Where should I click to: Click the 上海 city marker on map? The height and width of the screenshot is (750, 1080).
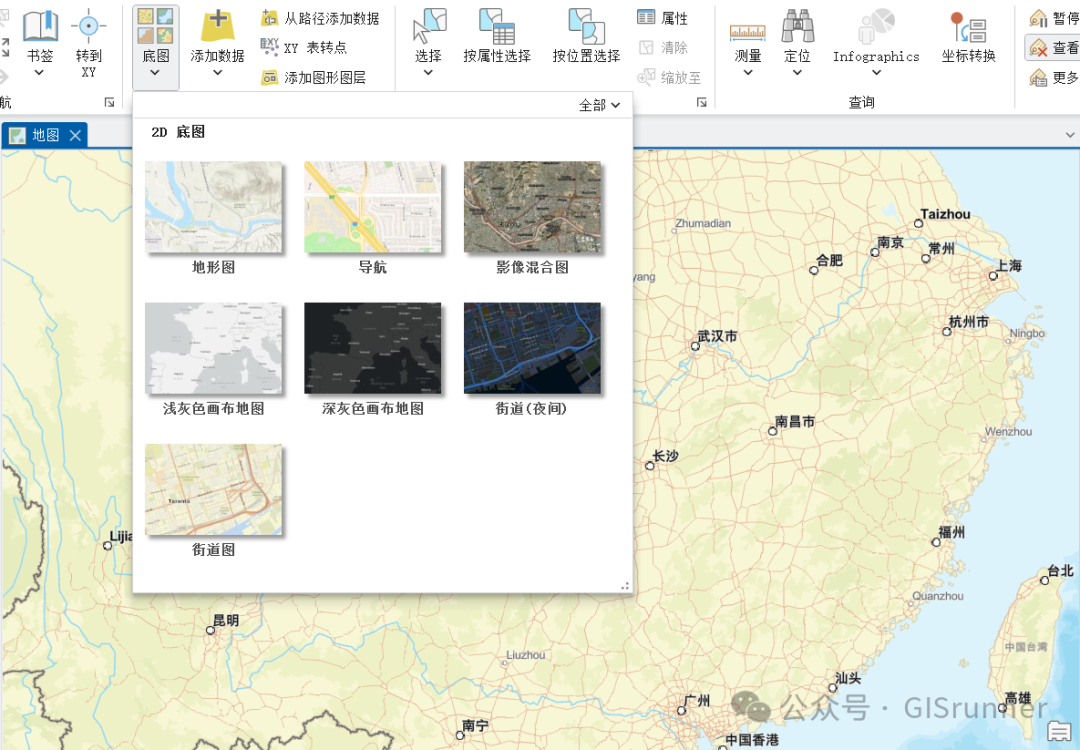(993, 275)
